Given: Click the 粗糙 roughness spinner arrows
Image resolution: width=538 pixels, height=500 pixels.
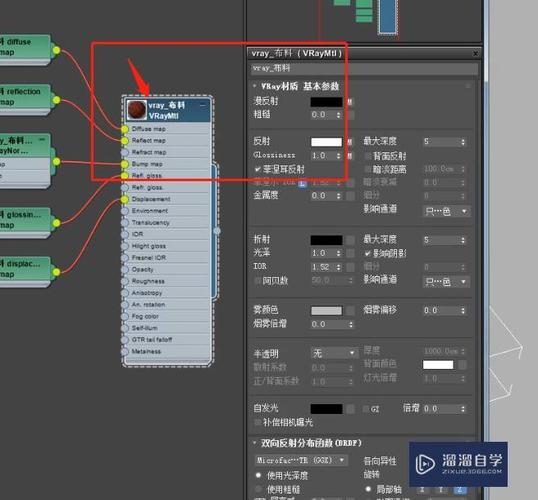Looking at the screenshot, I should tap(339, 115).
